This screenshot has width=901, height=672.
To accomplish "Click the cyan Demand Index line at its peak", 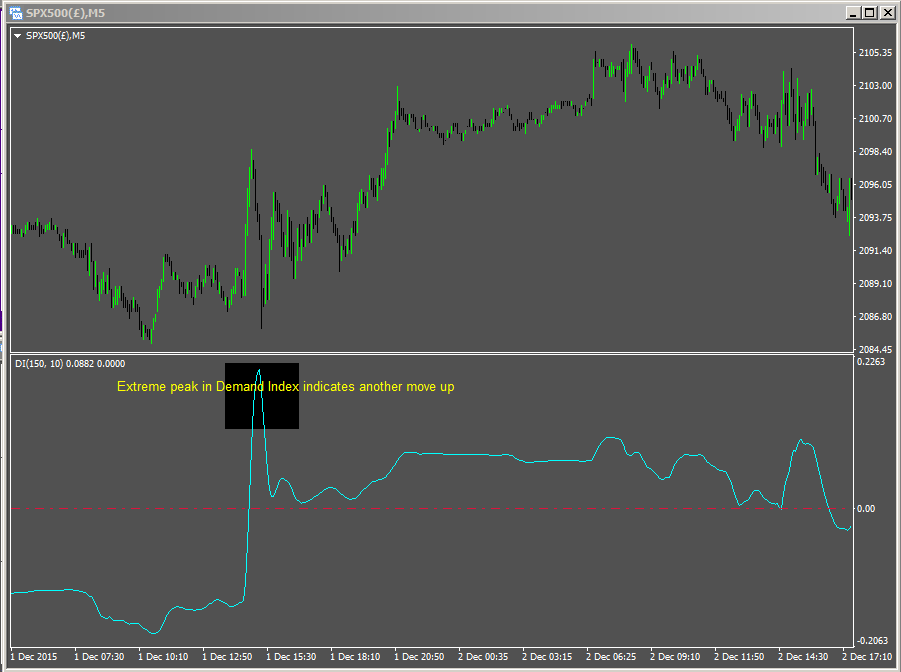I will [x=259, y=370].
